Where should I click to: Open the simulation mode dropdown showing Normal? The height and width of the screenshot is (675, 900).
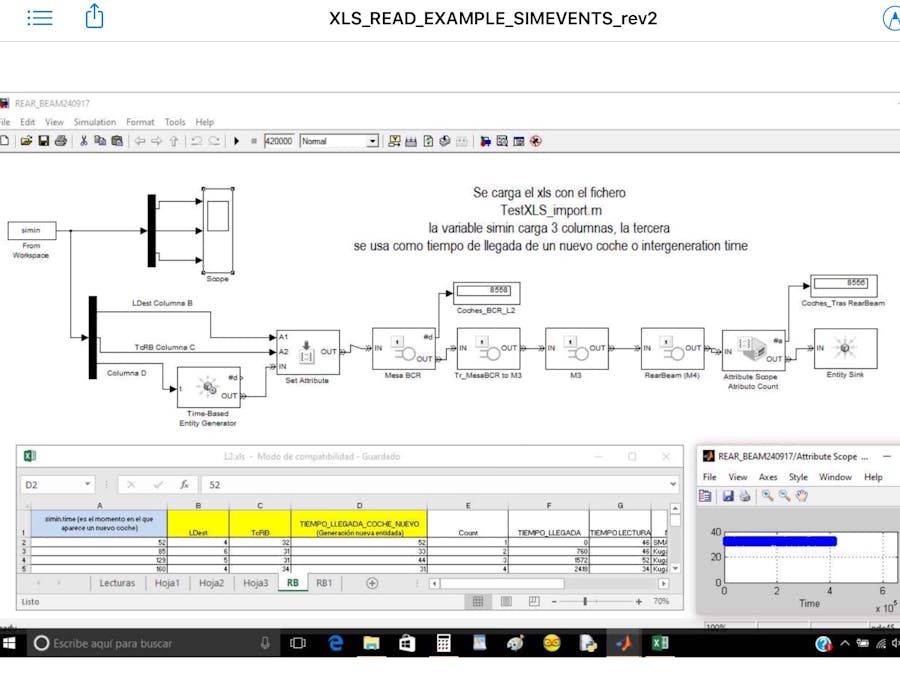(x=373, y=141)
